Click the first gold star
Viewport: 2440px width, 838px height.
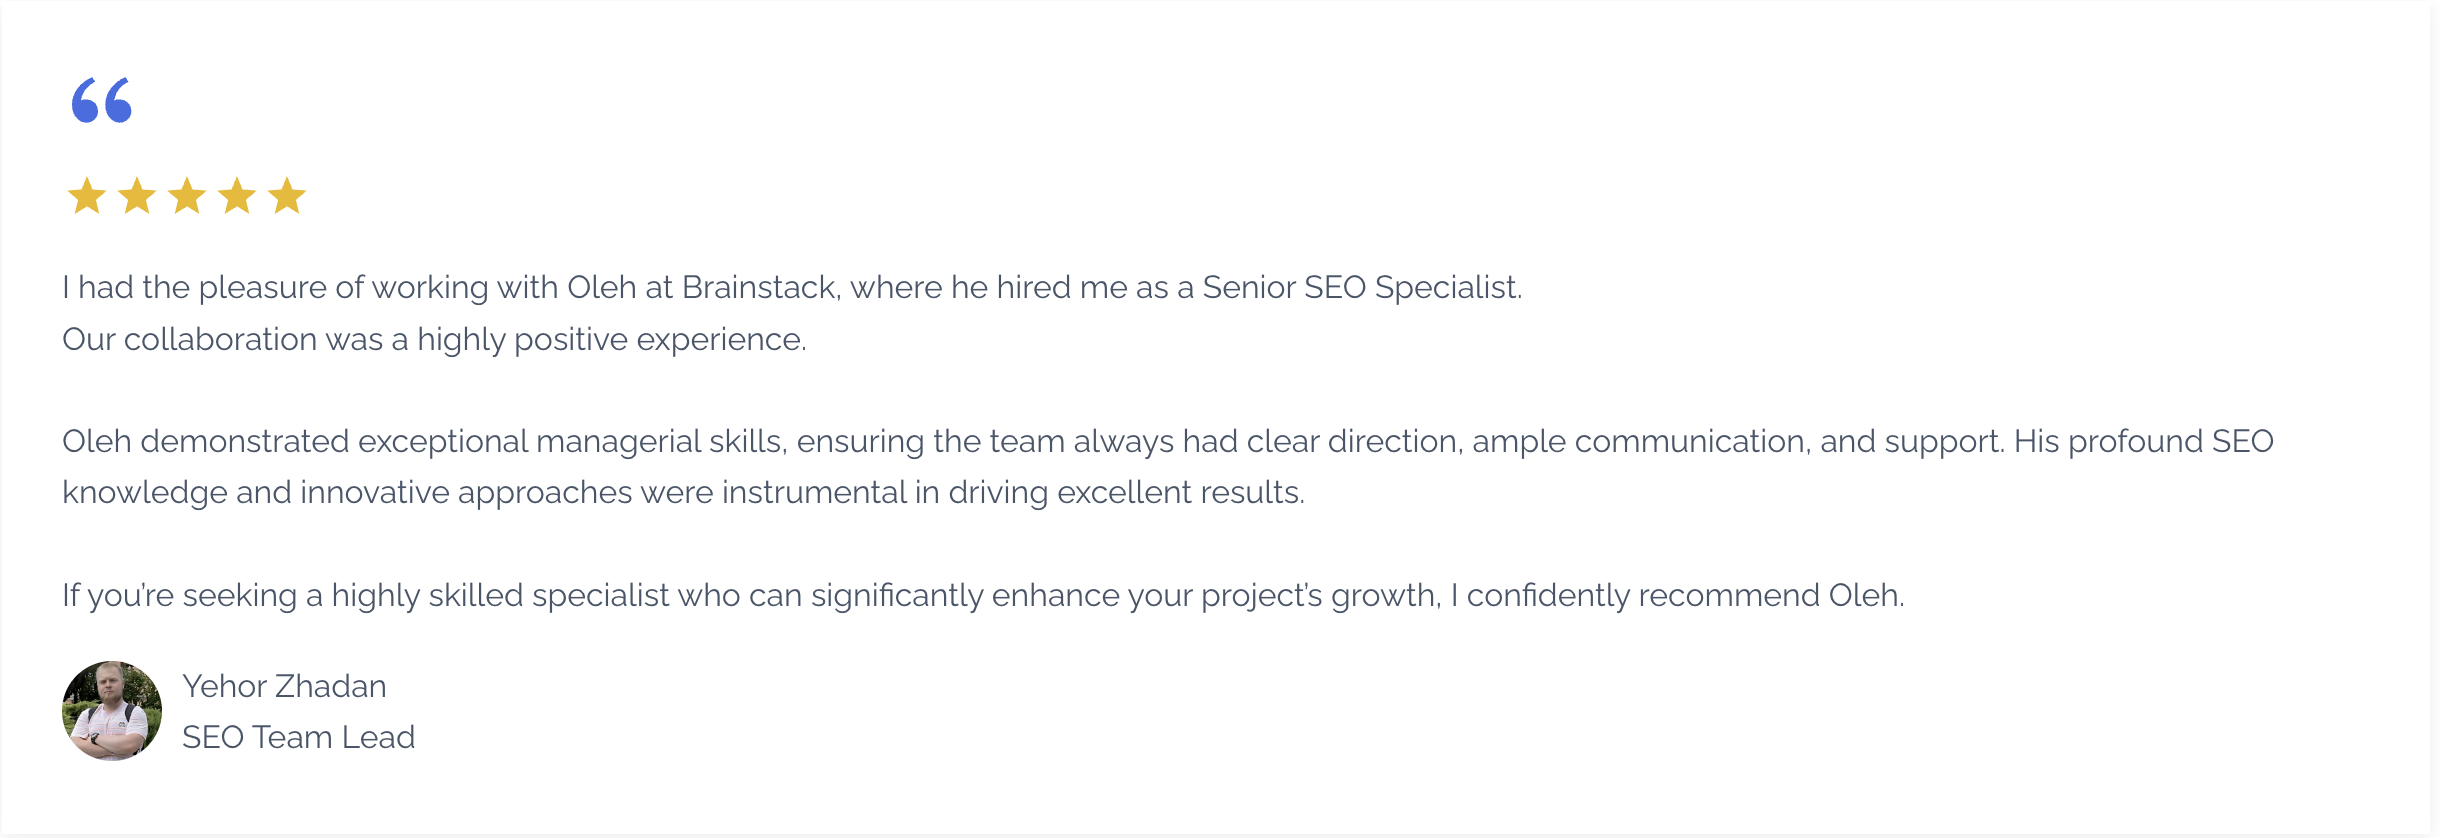pyautogui.click(x=87, y=195)
